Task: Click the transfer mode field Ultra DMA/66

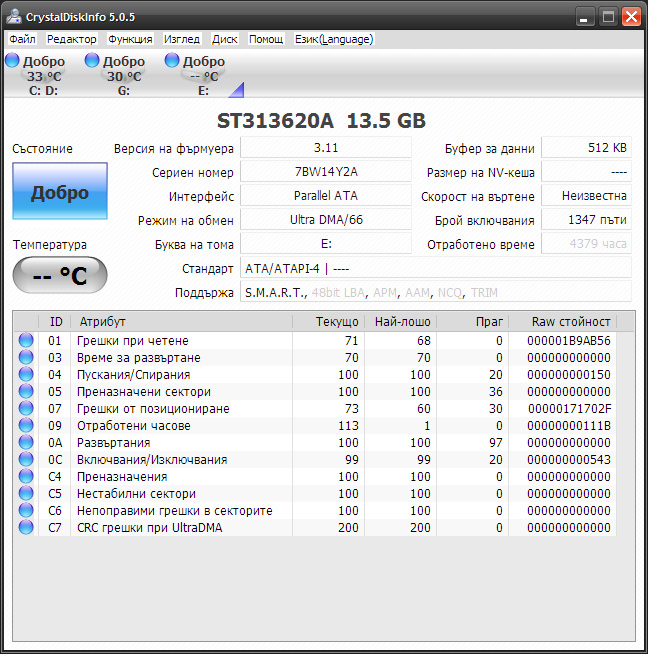Action: 326,220
